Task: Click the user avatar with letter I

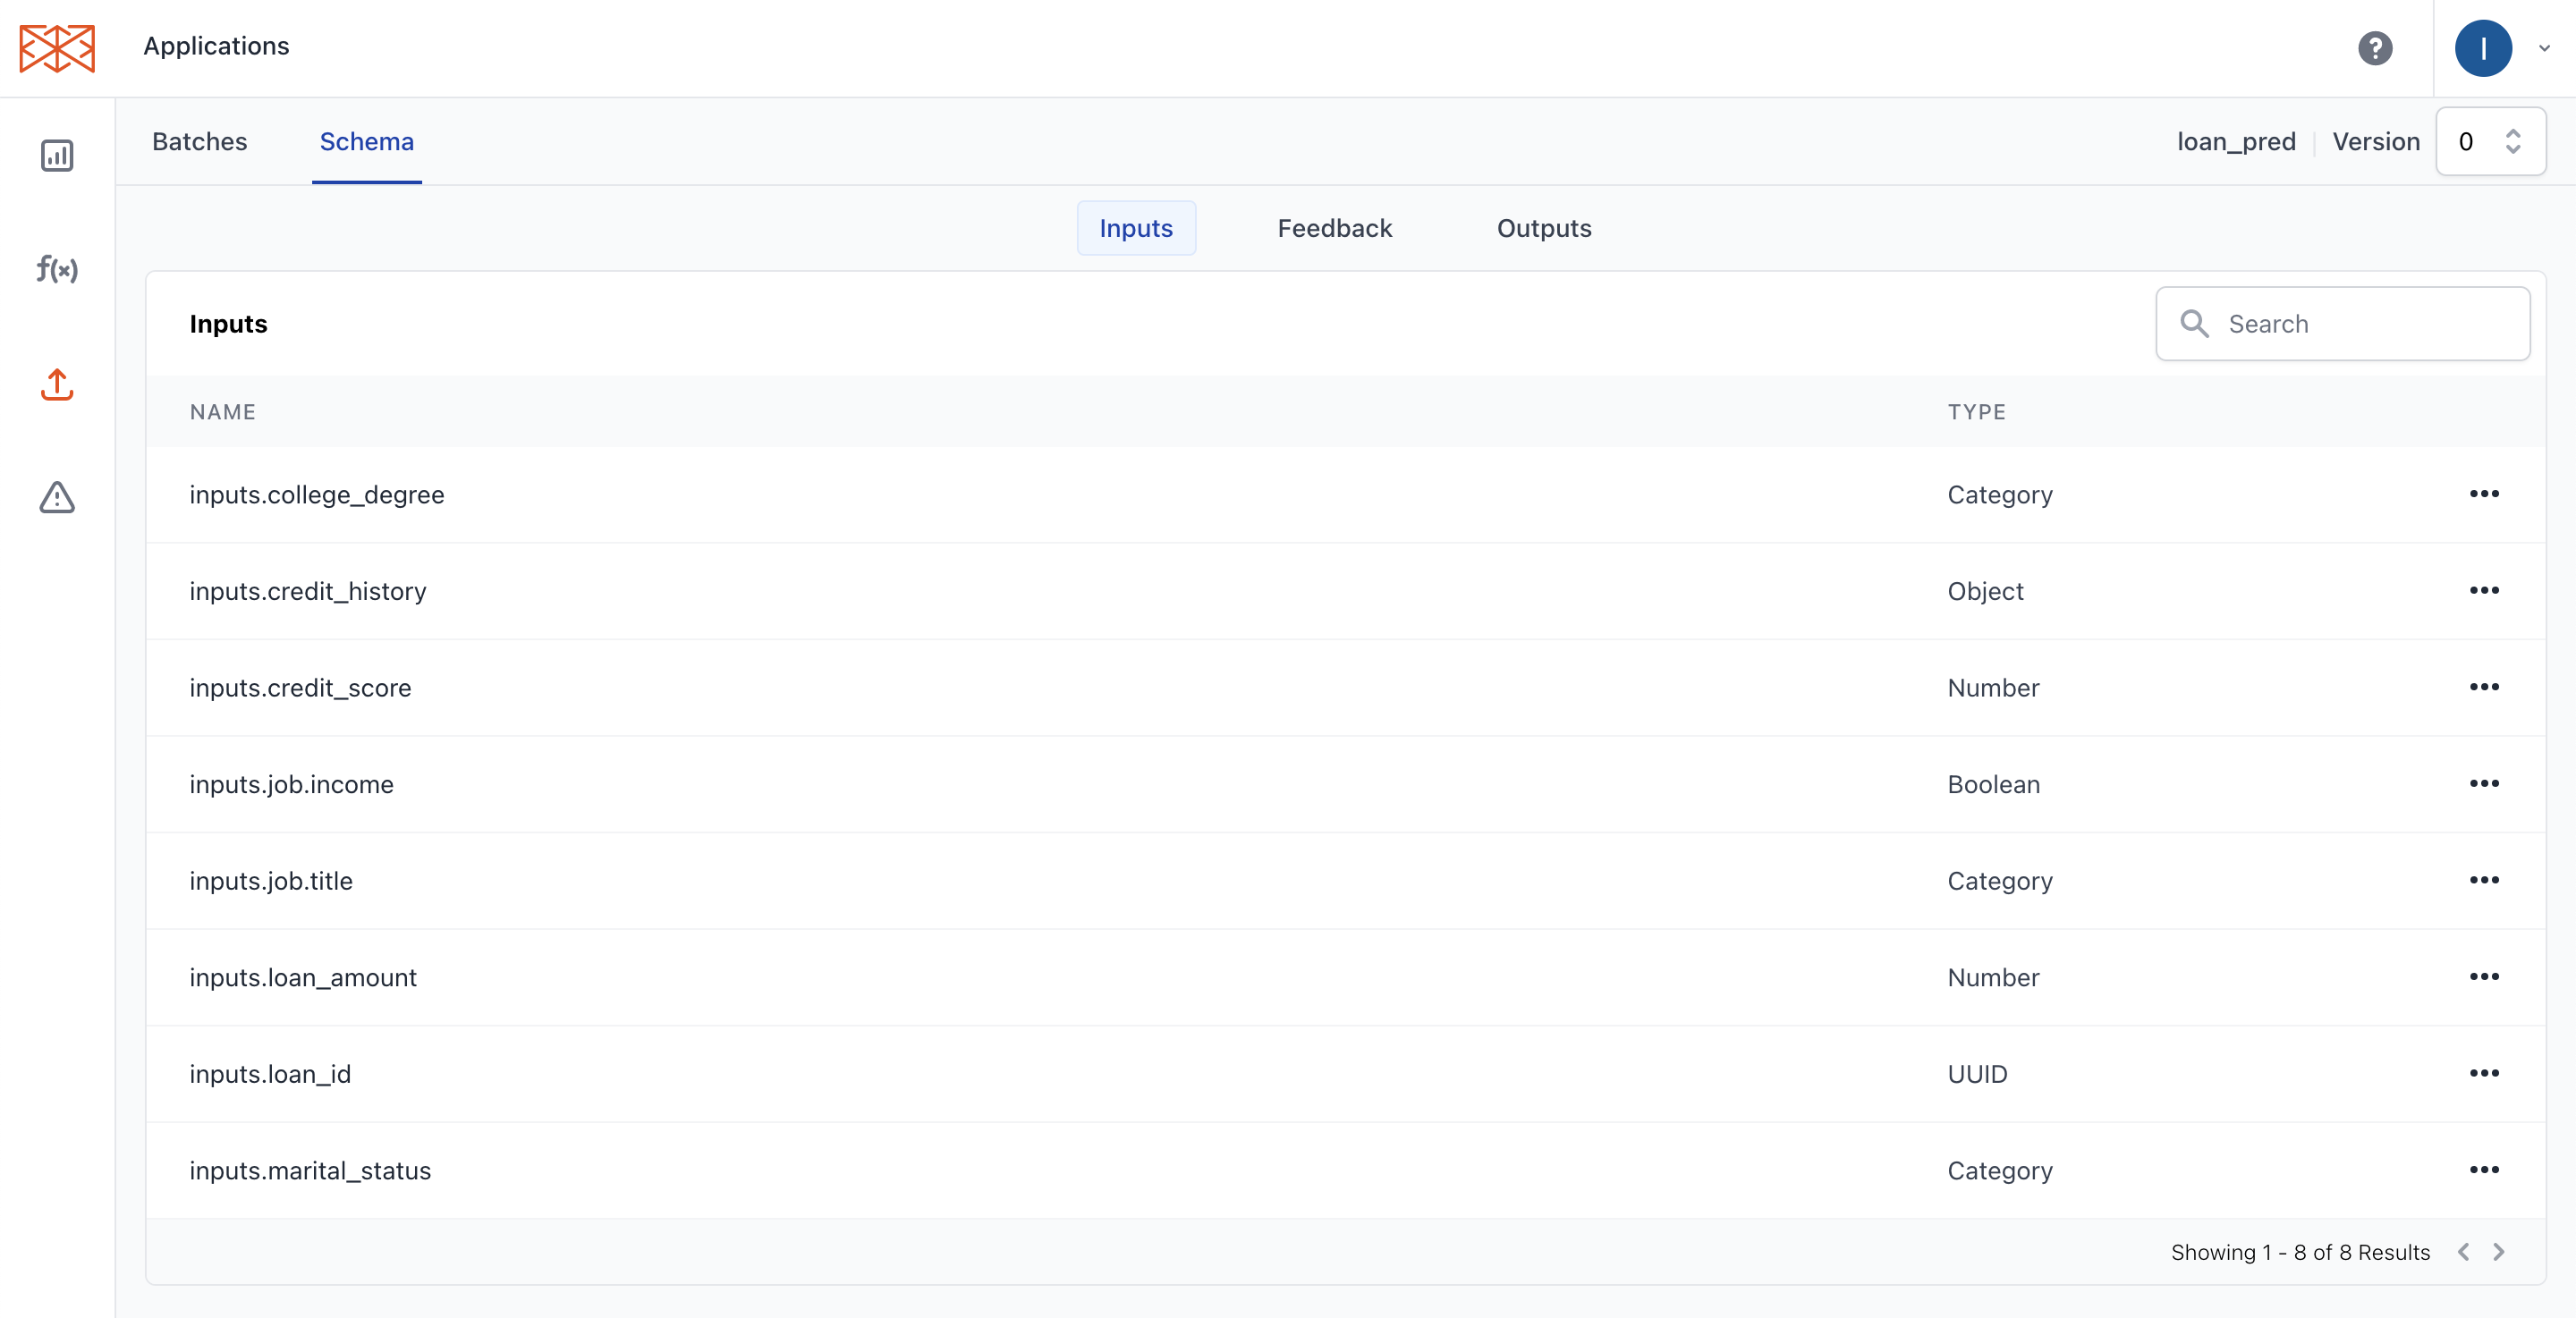Action: (2483, 48)
